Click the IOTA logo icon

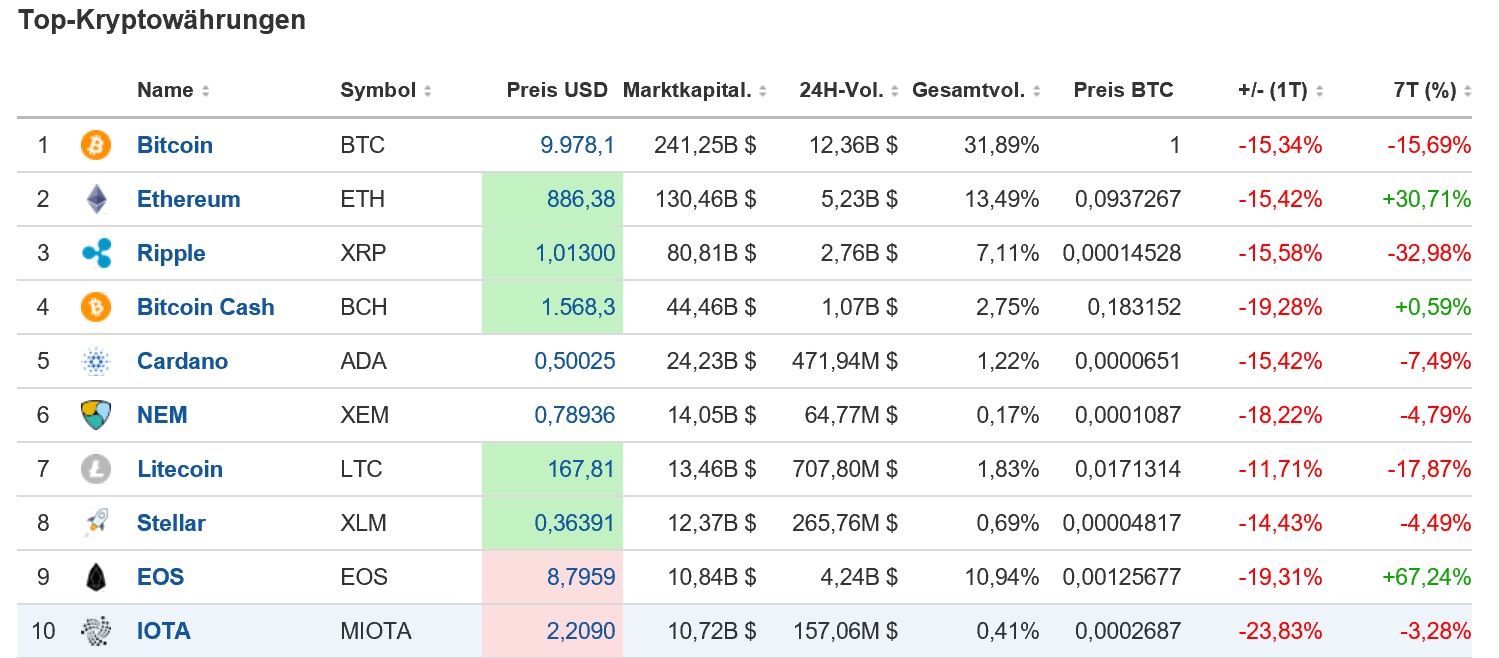pyautogui.click(x=97, y=631)
